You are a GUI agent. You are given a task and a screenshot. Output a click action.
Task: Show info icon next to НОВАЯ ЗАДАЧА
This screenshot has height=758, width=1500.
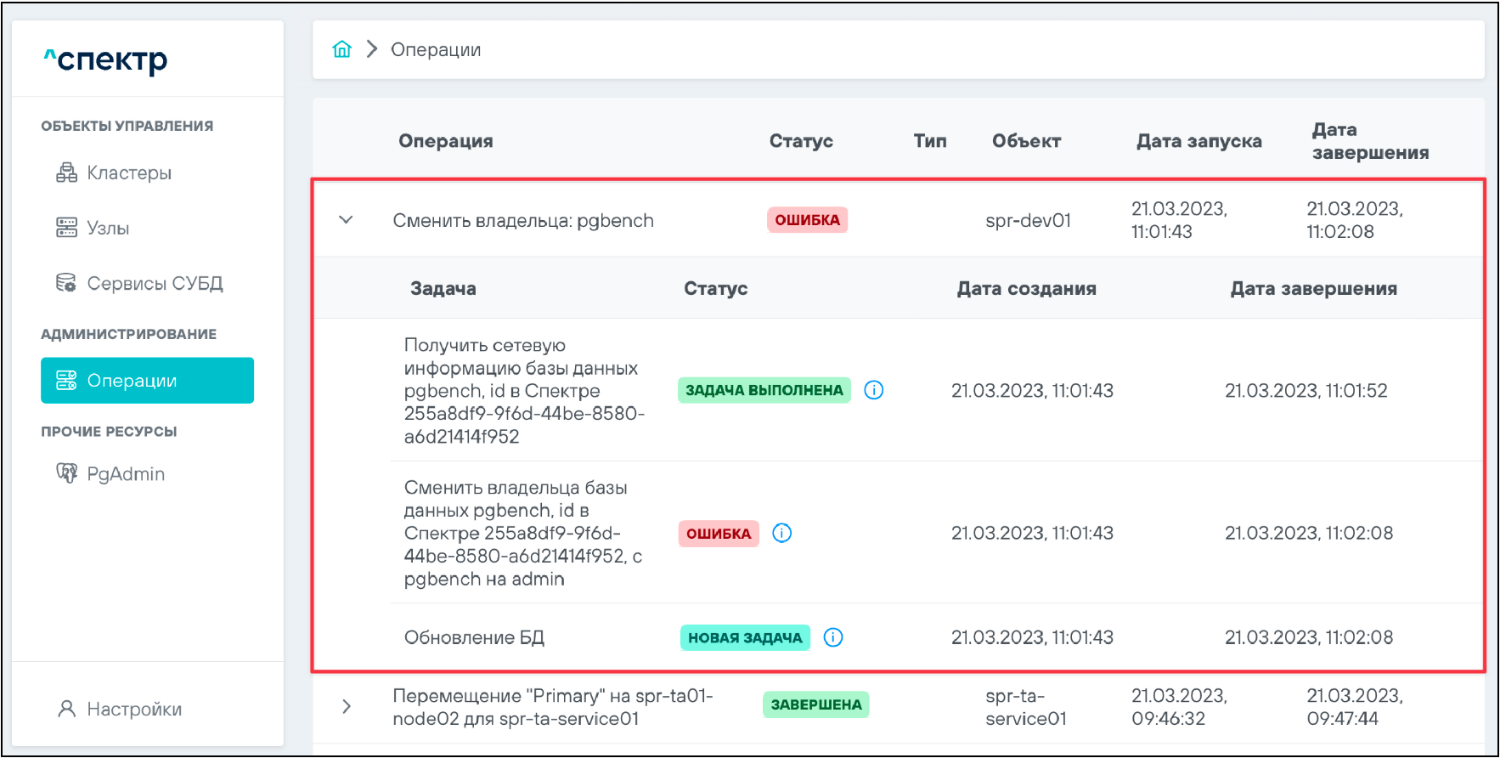[x=833, y=637]
